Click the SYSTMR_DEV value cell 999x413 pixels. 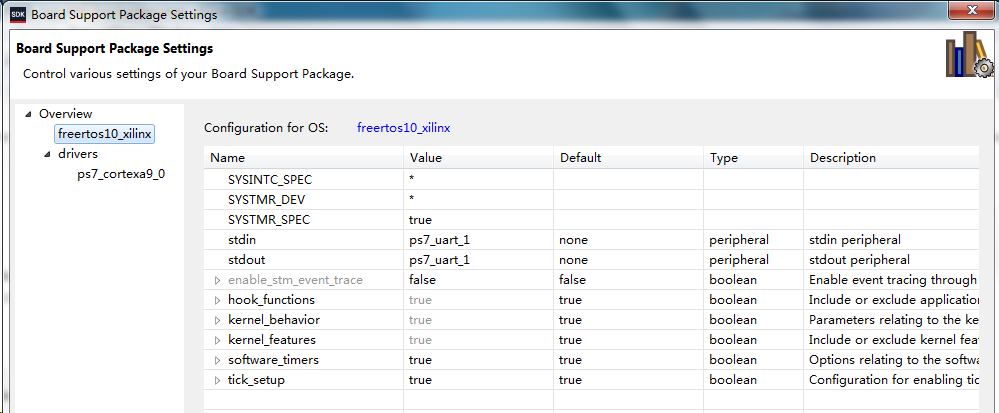(478, 199)
